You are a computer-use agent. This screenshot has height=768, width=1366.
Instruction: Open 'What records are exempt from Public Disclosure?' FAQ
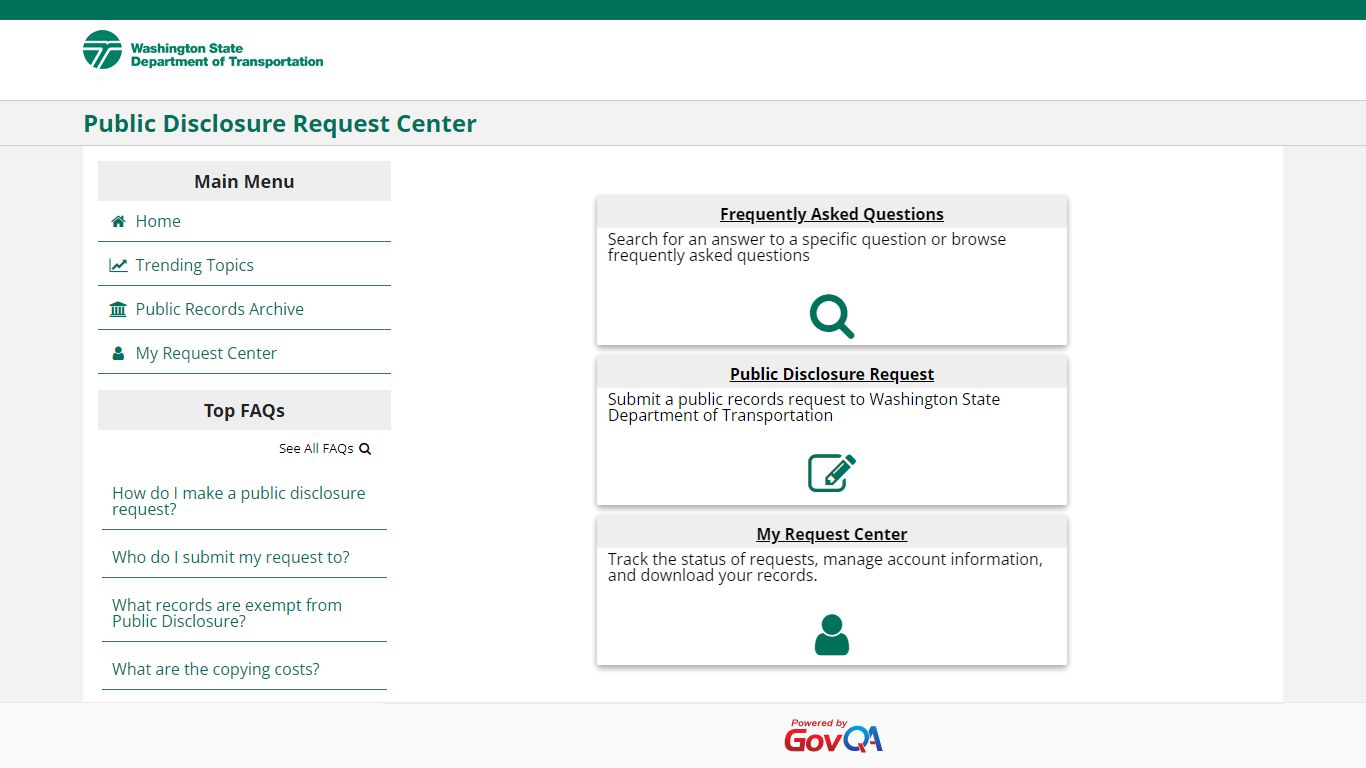[244, 613]
